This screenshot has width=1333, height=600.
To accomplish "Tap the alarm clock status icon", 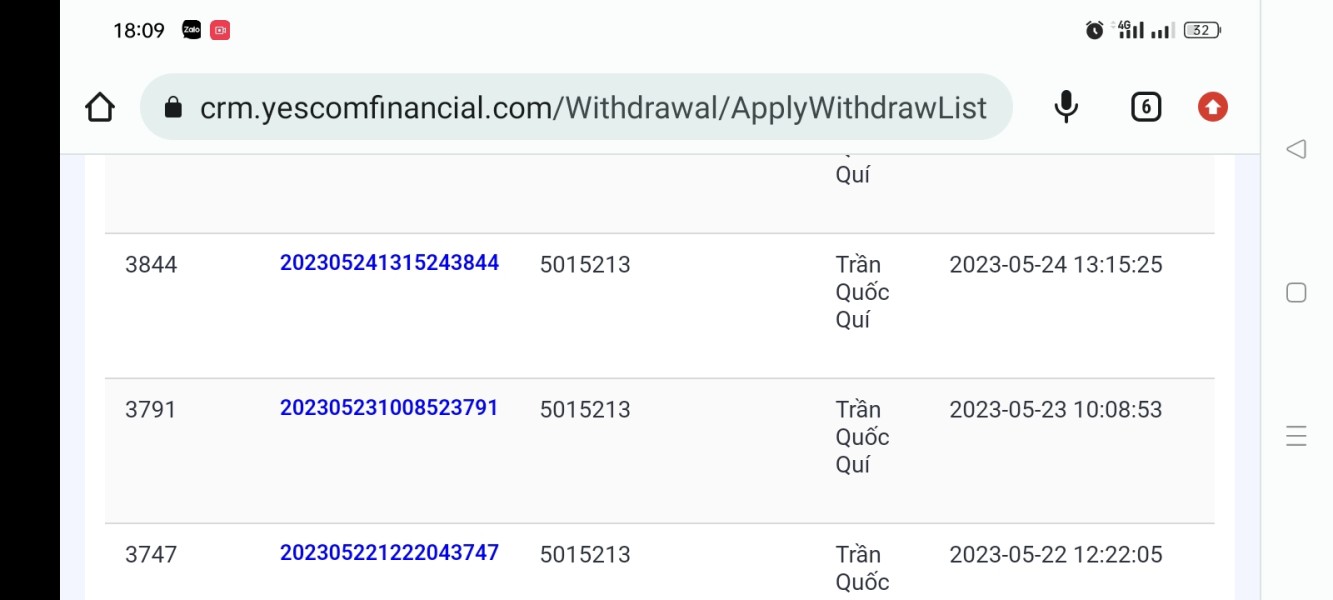I will (1094, 30).
